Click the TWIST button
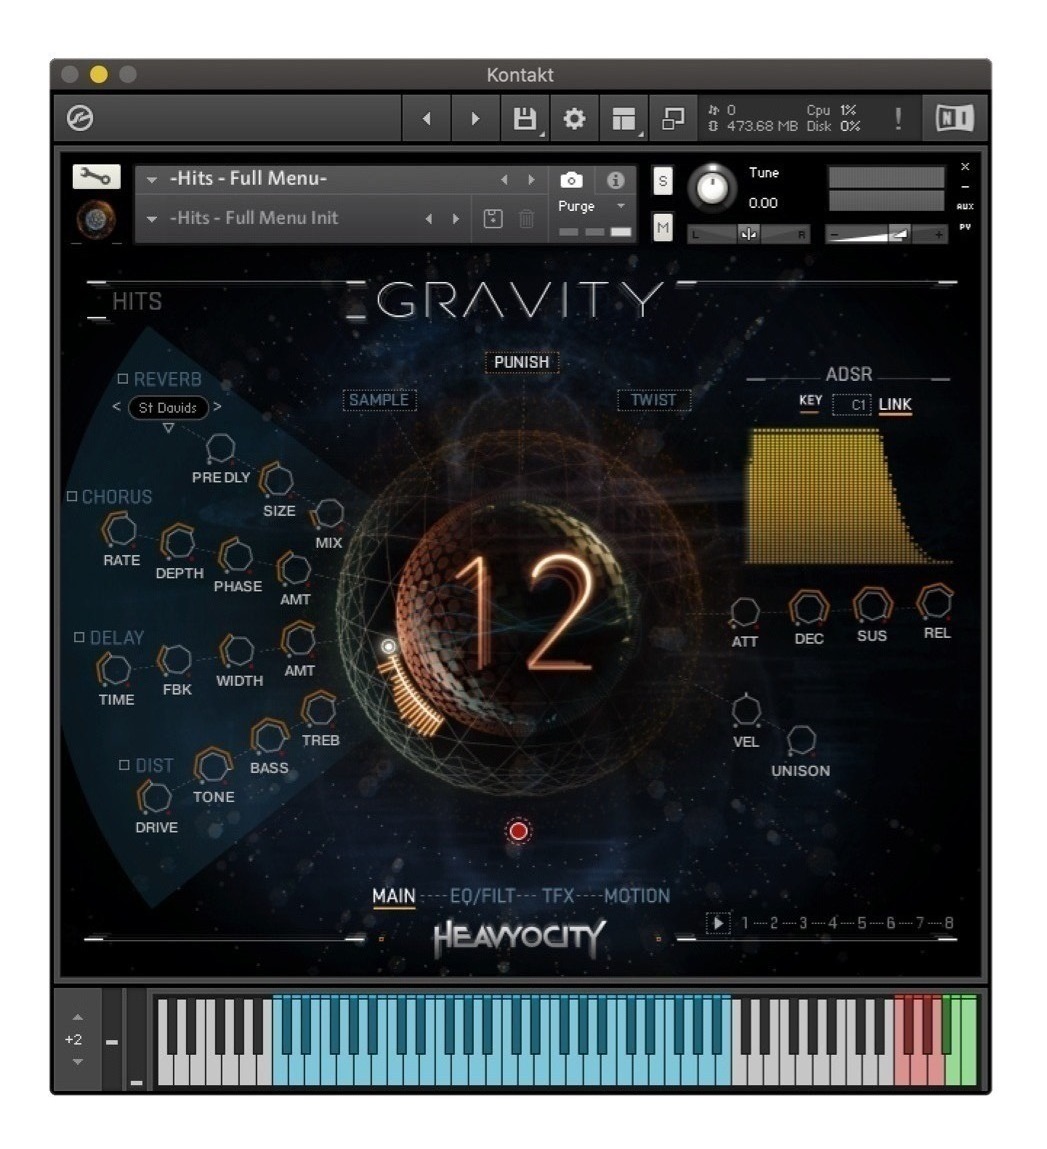The height and width of the screenshot is (1149, 1047). 654,400
